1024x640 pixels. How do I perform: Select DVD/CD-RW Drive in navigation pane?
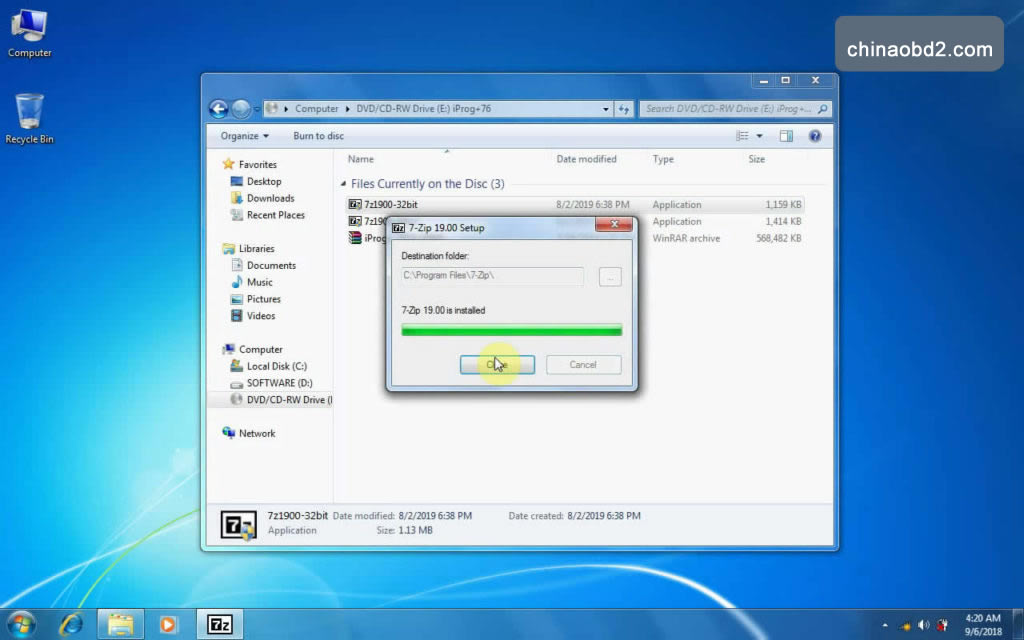pos(270,400)
